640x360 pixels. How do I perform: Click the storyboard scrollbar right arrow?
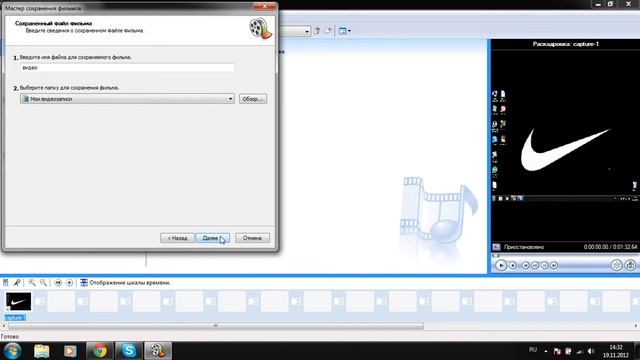[636, 326]
